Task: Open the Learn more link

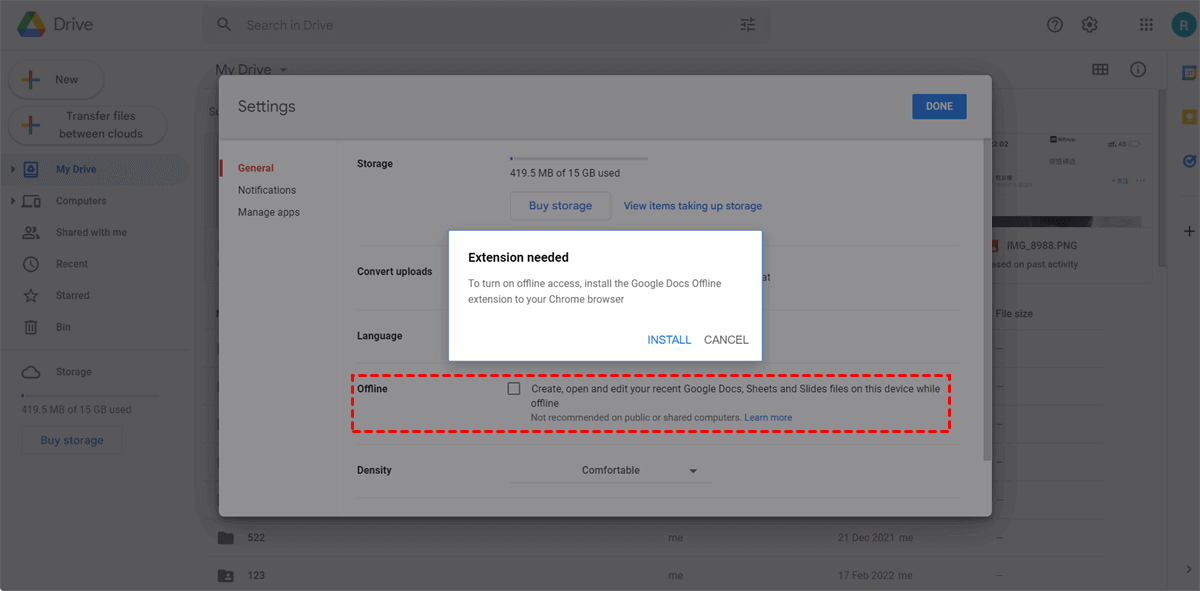Action: (x=768, y=417)
